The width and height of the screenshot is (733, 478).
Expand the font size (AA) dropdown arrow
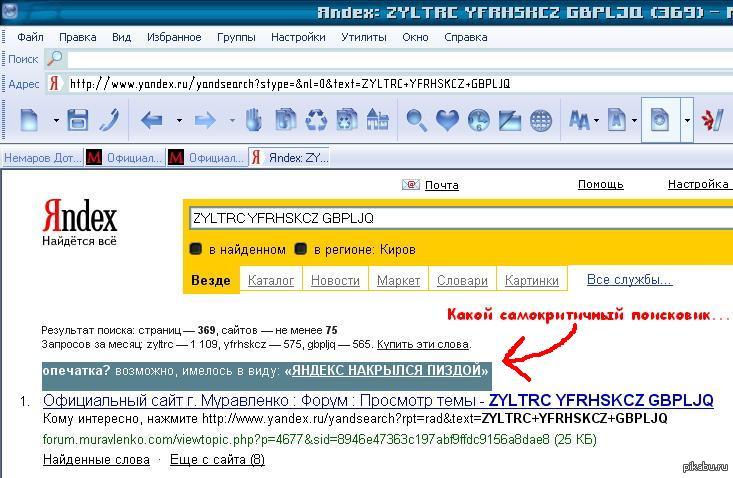pyautogui.click(x=596, y=121)
